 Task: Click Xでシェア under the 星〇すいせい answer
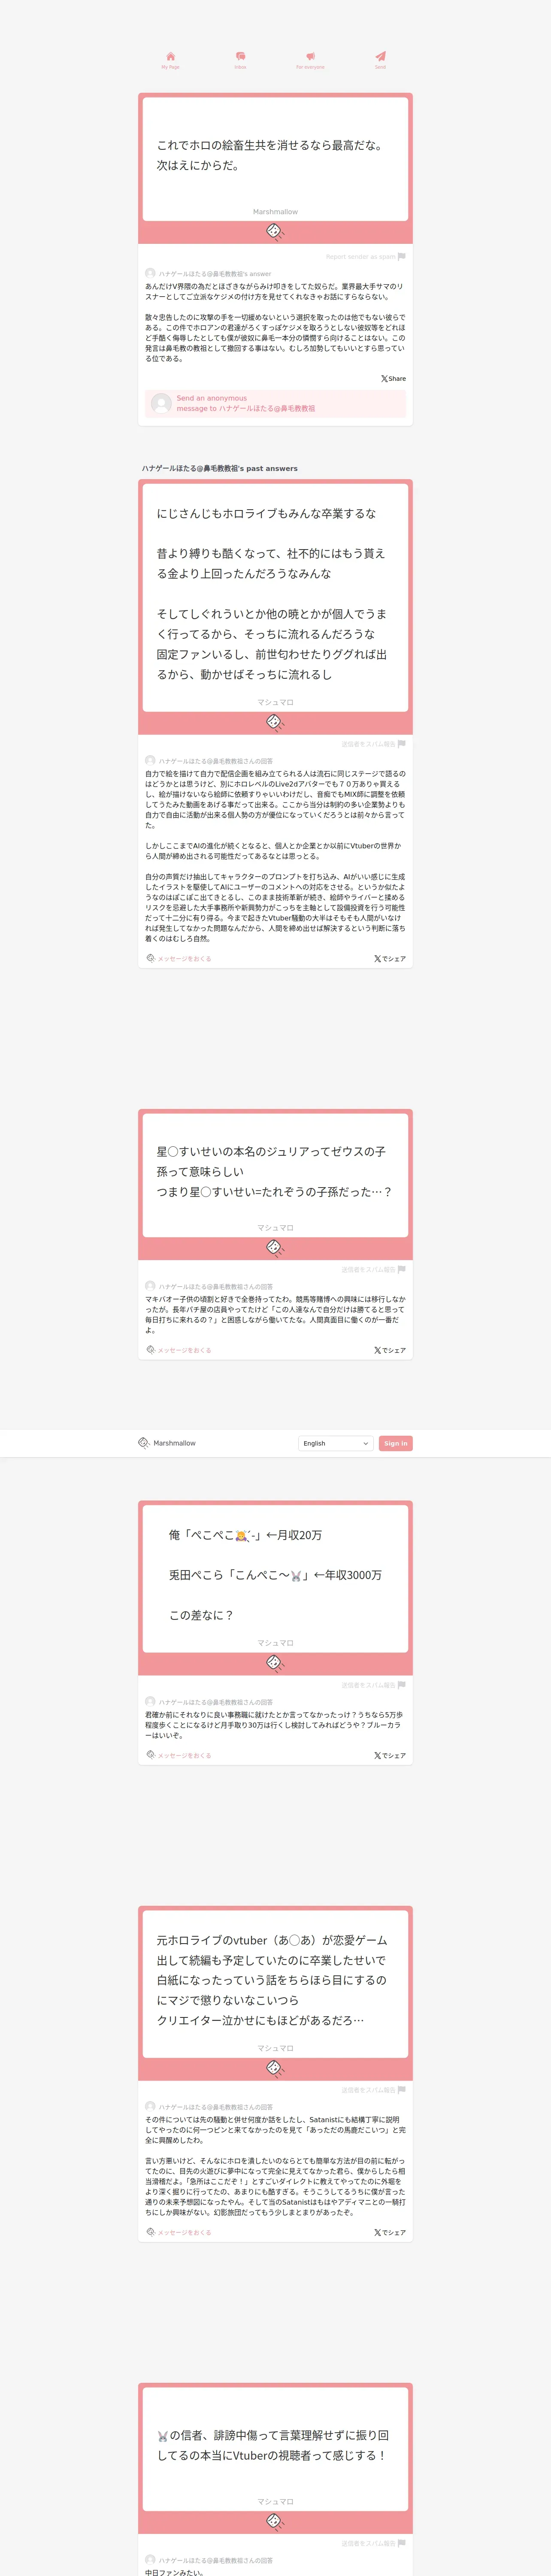pos(390,1350)
